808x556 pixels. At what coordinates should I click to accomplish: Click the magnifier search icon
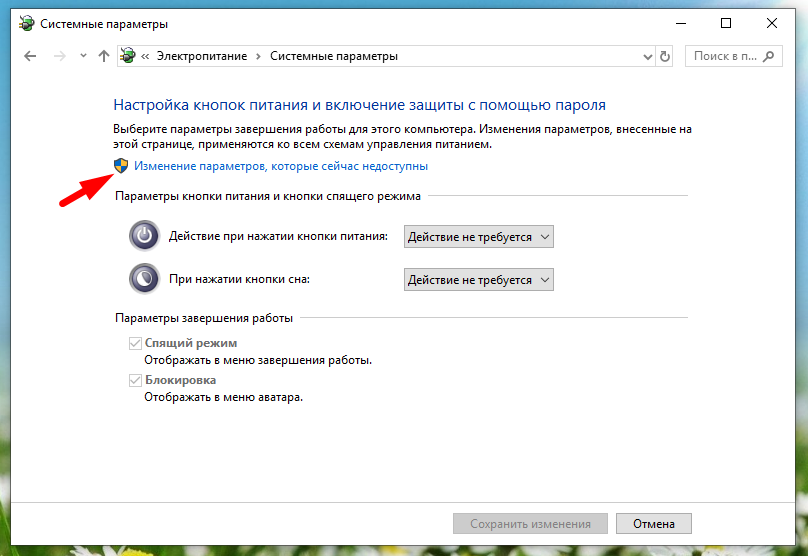(x=768, y=56)
